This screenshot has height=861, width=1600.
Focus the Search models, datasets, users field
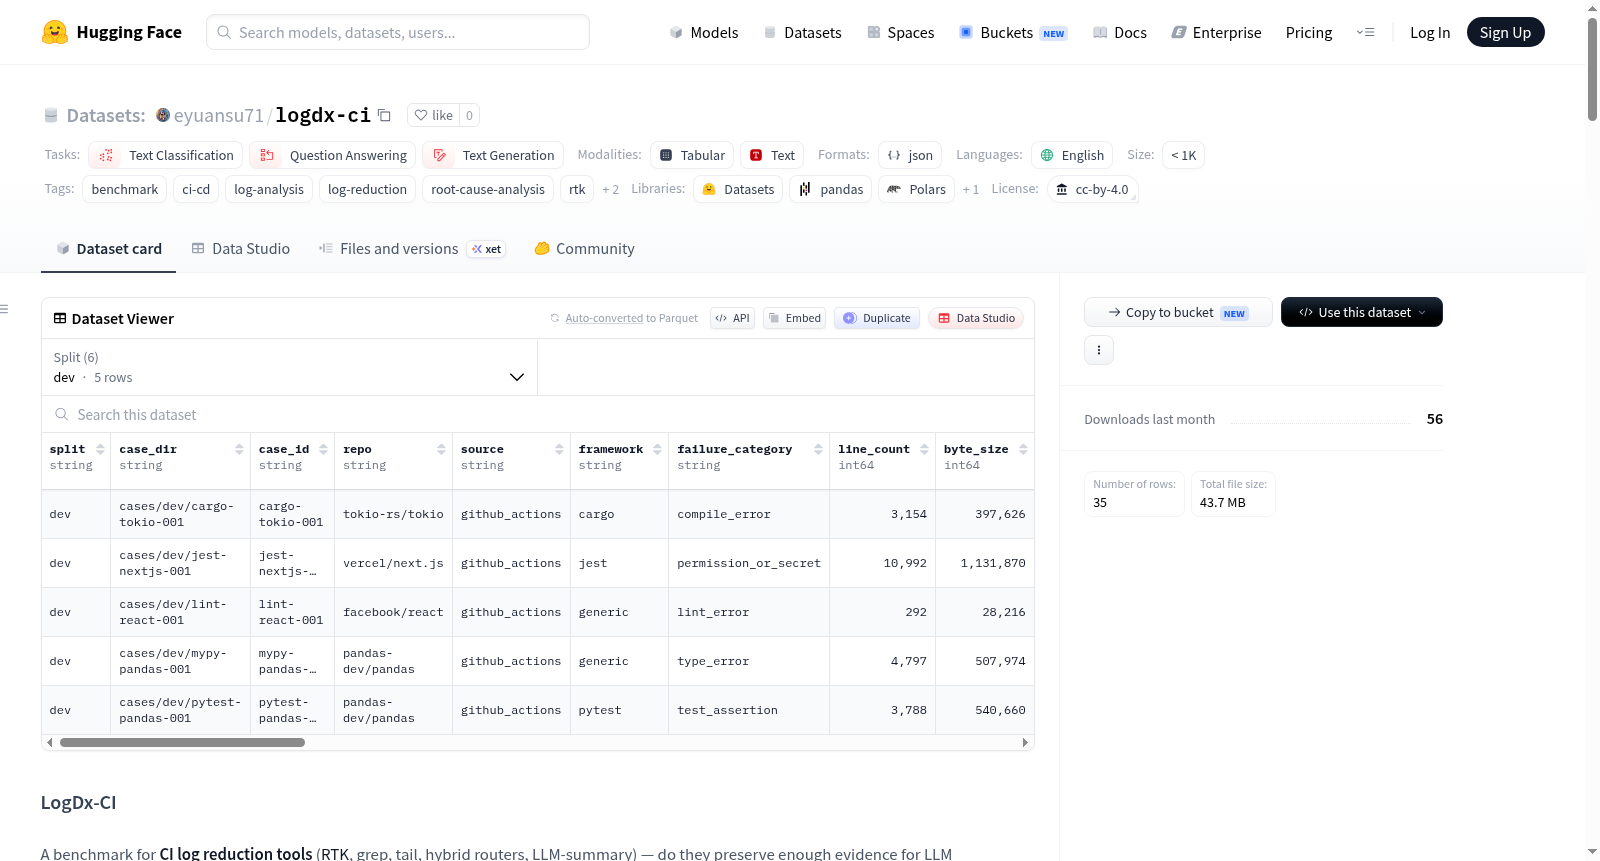(x=398, y=32)
